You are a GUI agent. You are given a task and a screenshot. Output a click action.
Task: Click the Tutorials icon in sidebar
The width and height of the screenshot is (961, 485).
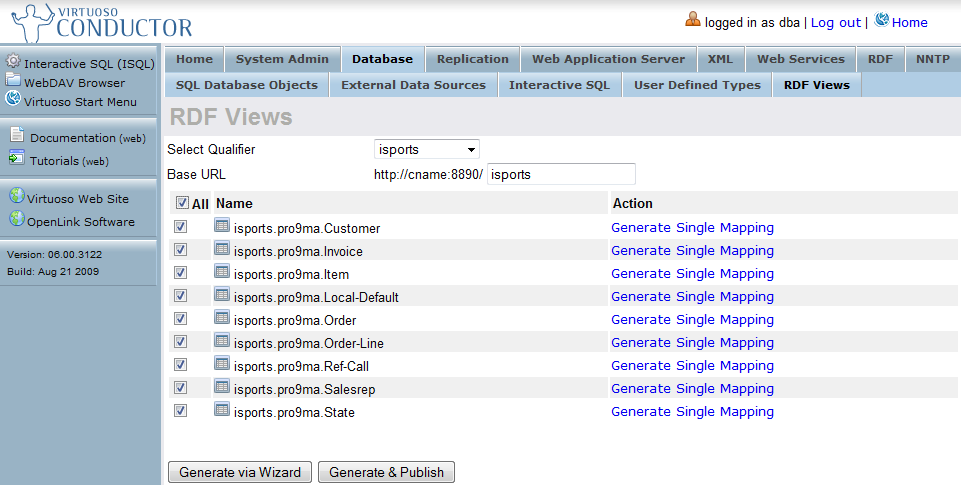pos(17,159)
